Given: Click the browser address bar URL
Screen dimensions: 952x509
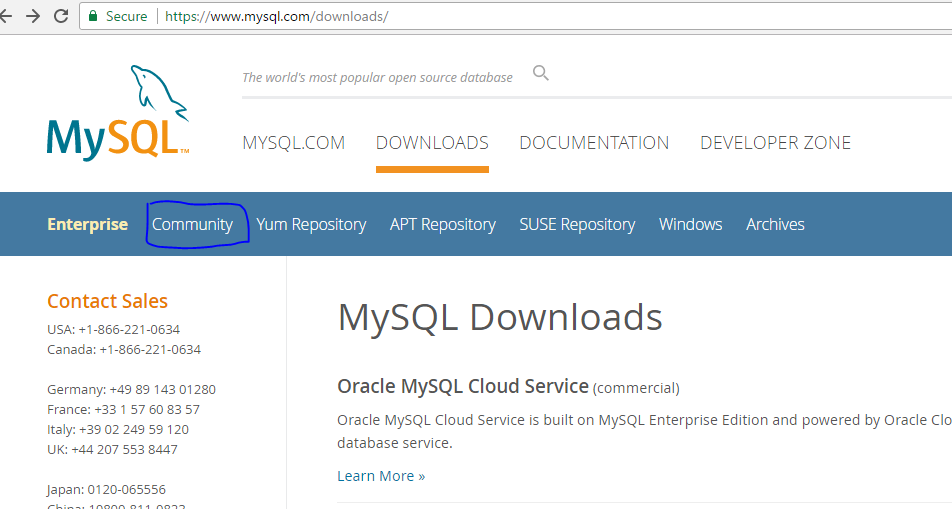Looking at the screenshot, I should click(x=276, y=17).
